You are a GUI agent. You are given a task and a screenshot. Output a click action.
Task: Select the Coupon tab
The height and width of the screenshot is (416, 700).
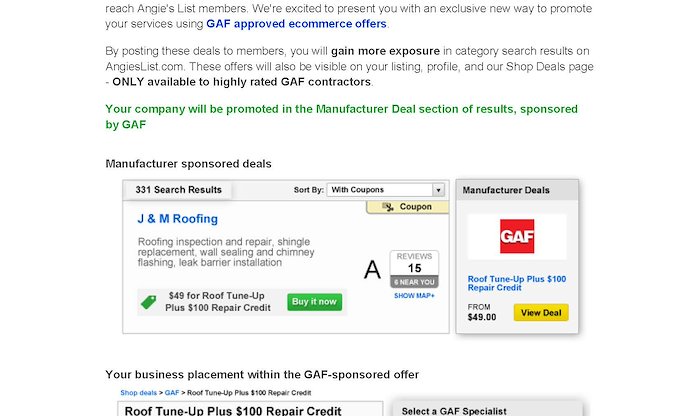tap(408, 207)
